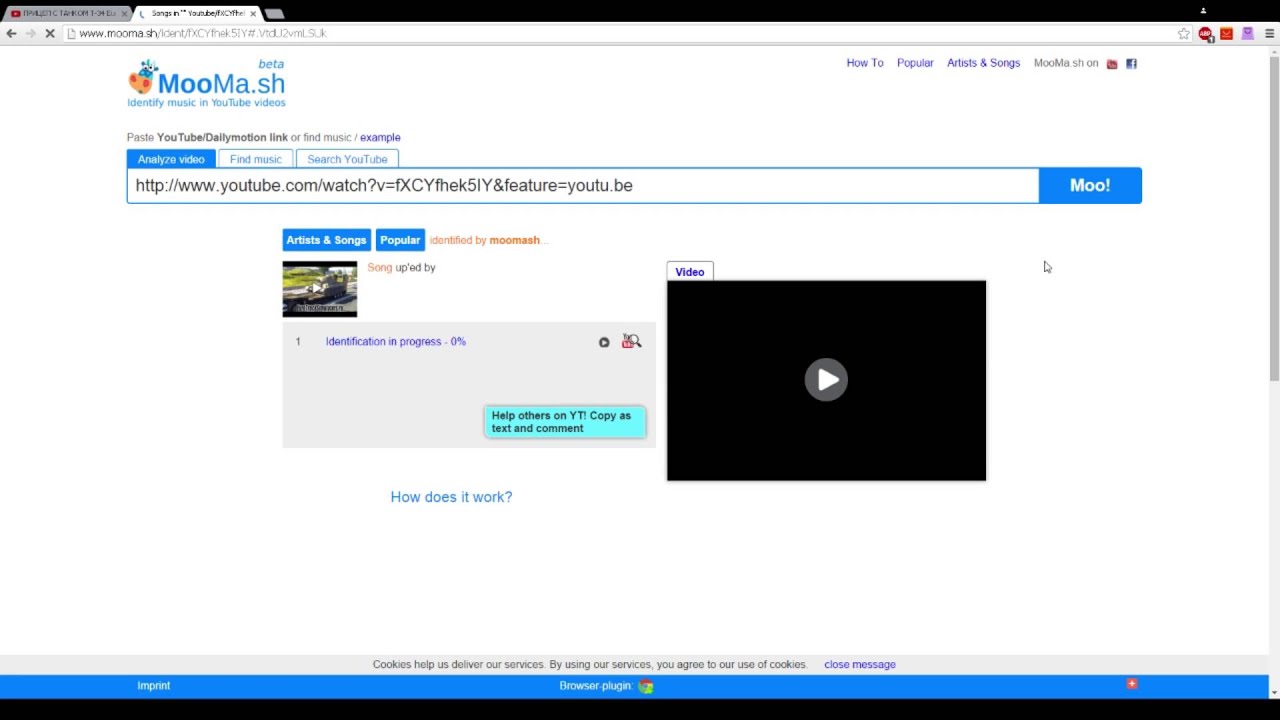Open MooMa.sh YouTube channel icon

tap(1112, 64)
